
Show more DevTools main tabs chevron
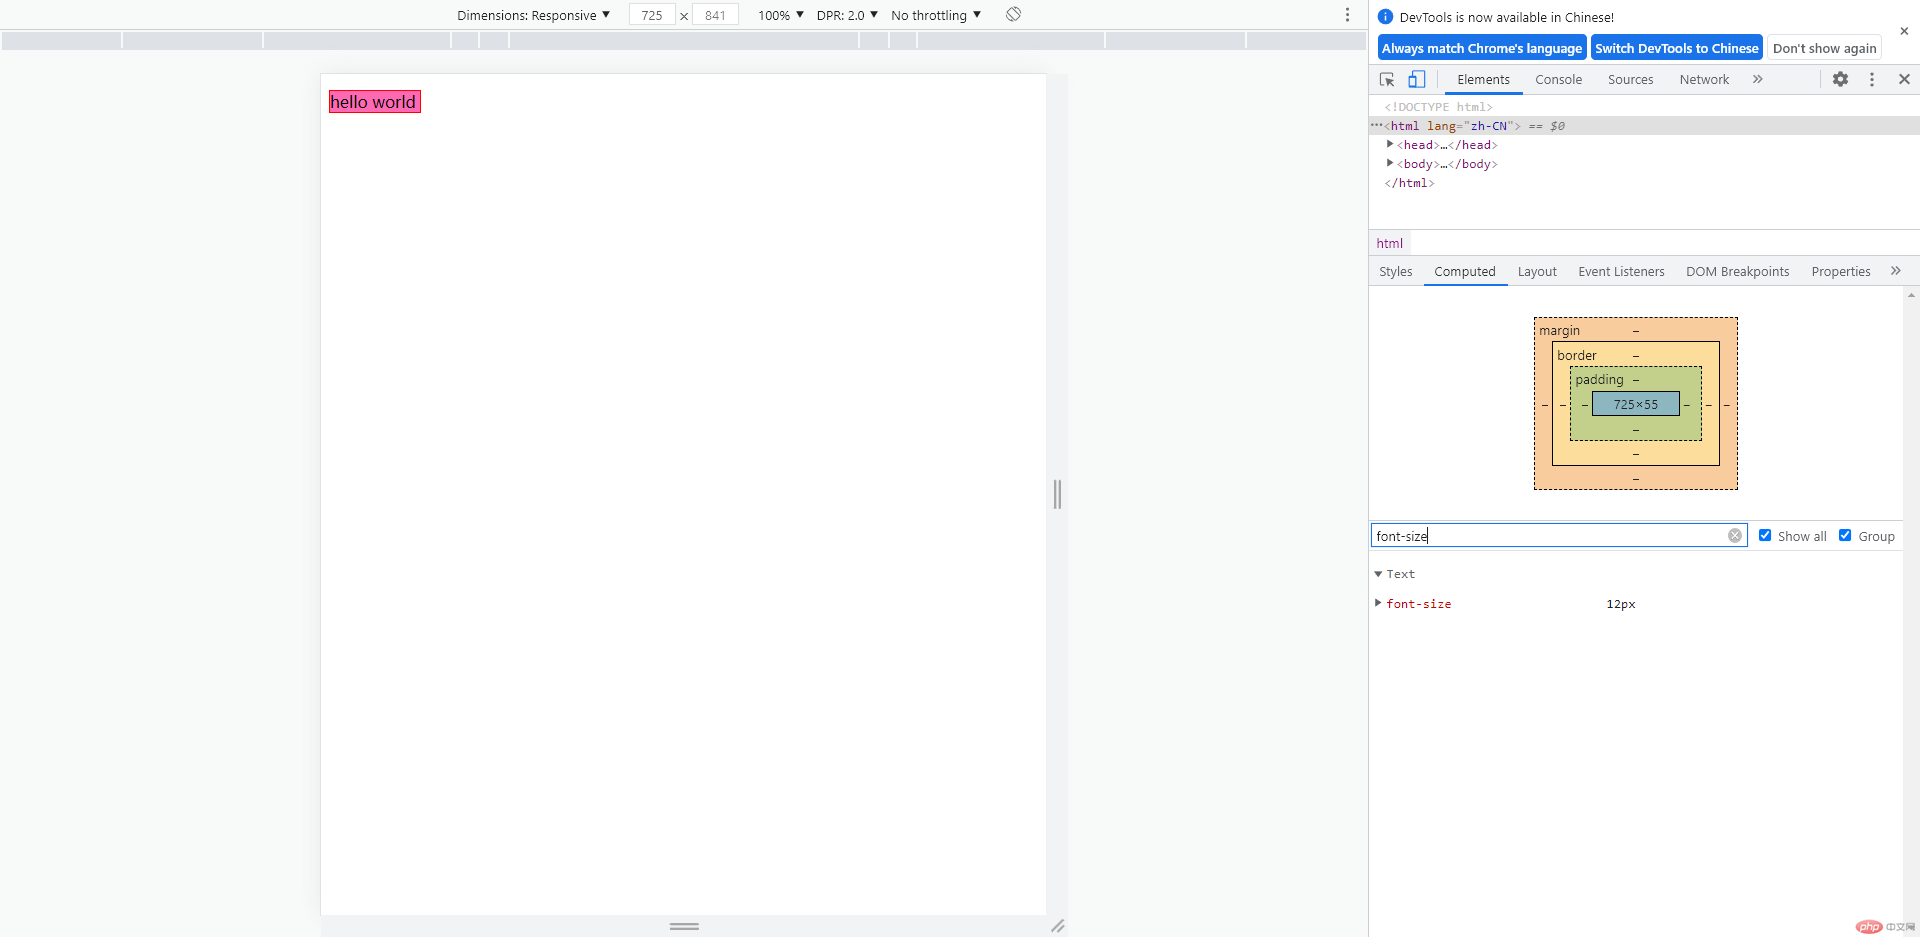click(1757, 79)
